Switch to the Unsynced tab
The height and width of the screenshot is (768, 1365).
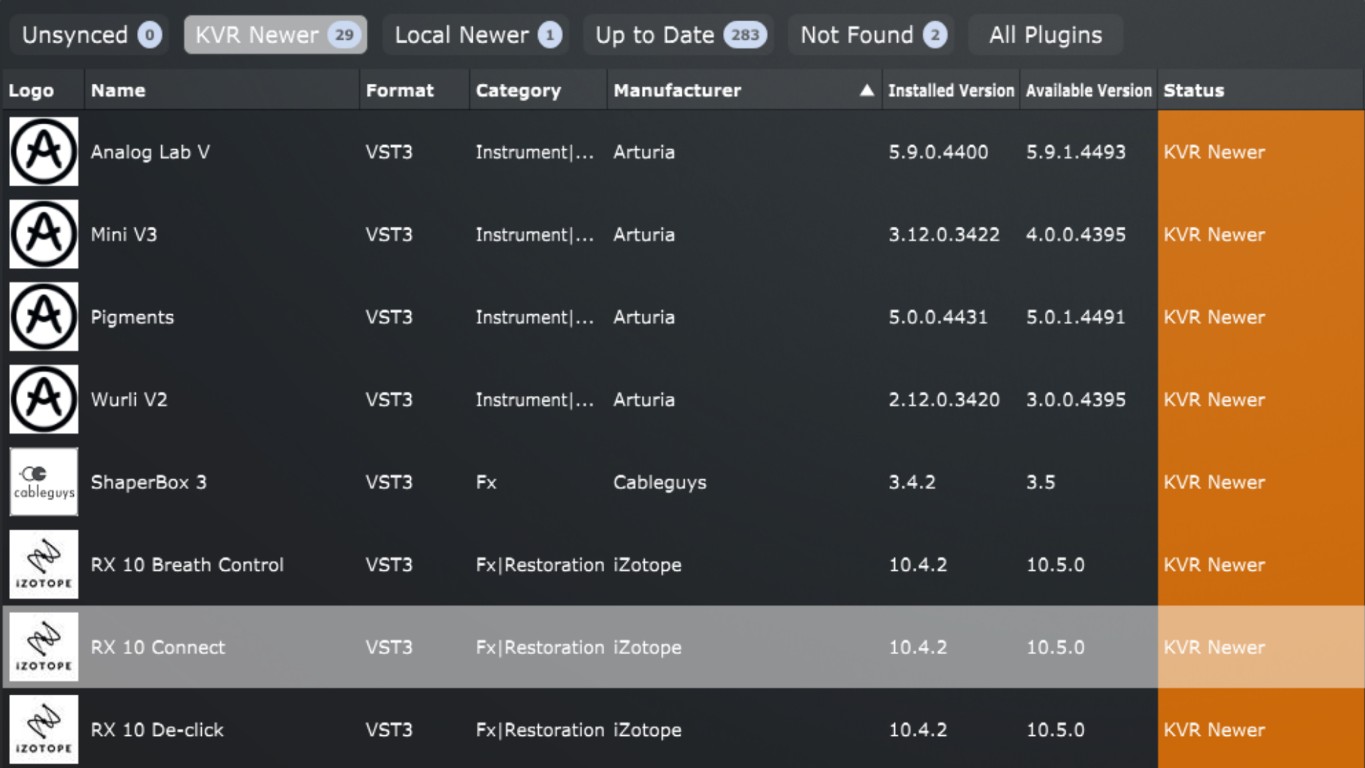coord(91,35)
